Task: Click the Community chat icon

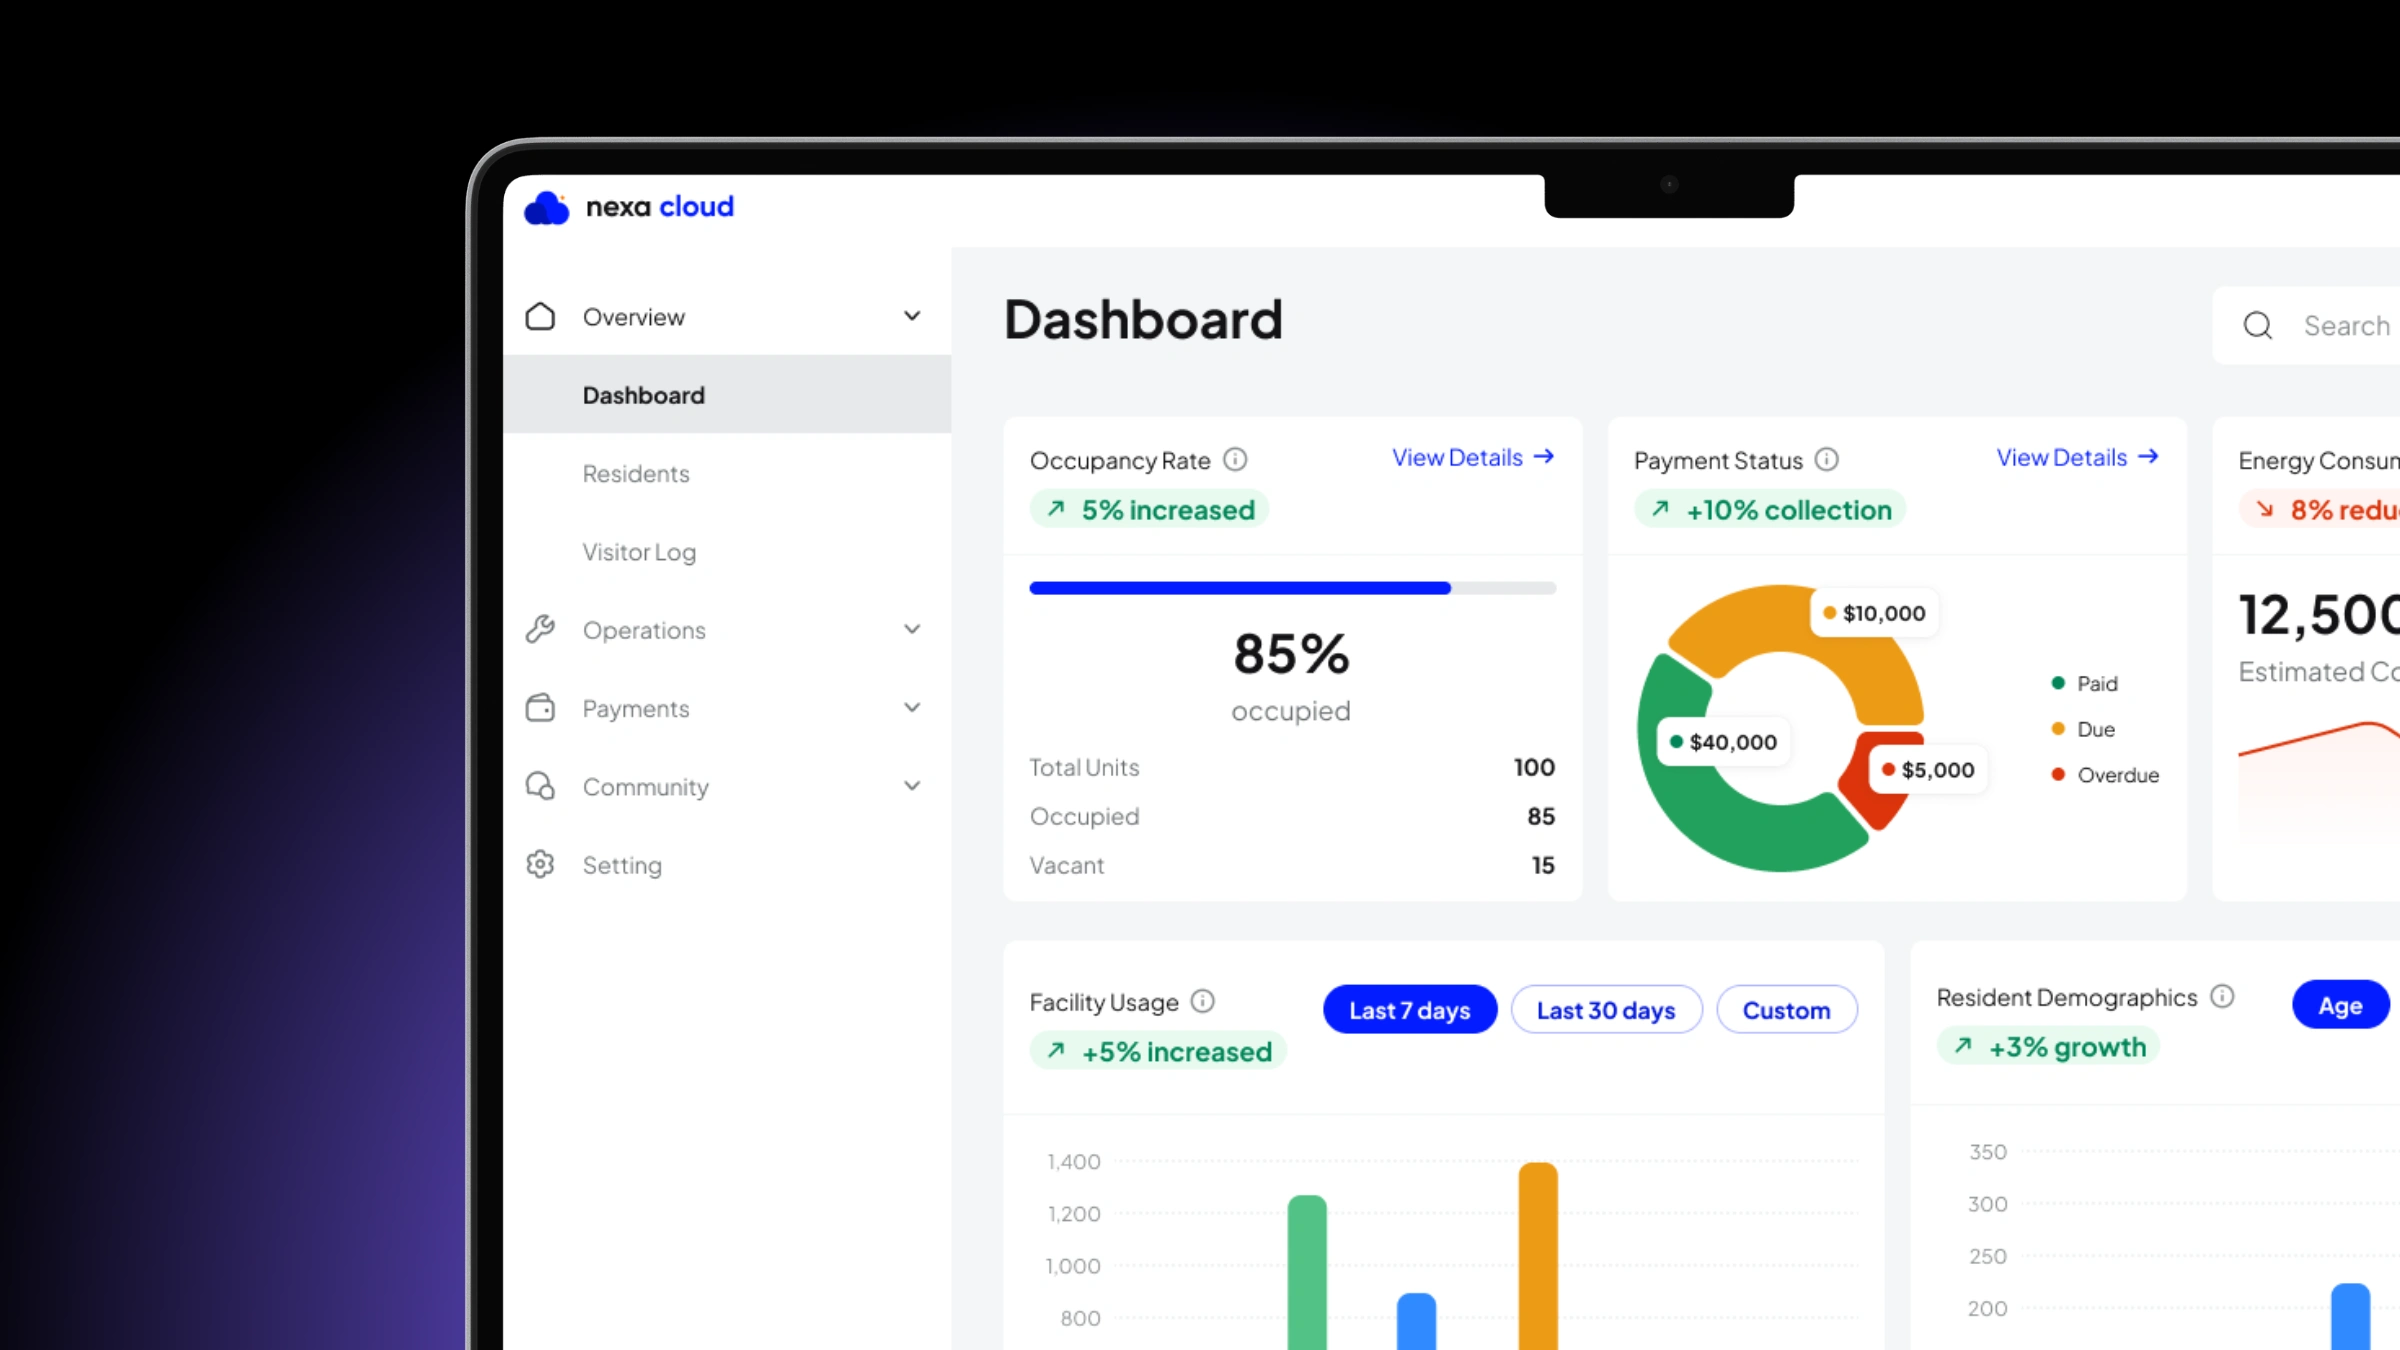Action: point(540,786)
